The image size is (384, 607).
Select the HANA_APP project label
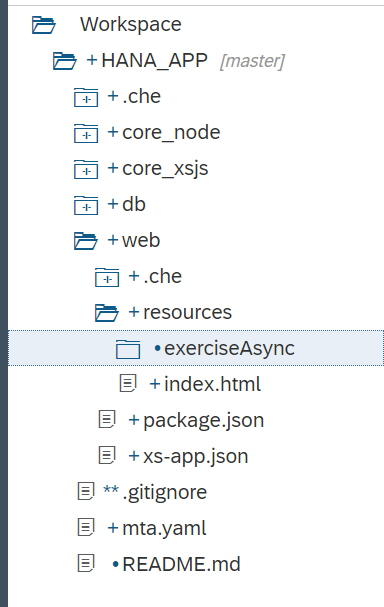point(154,61)
